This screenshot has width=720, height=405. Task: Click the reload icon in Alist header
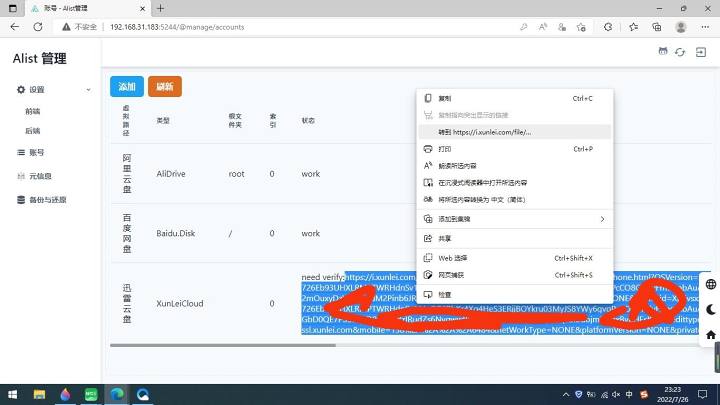(680, 52)
